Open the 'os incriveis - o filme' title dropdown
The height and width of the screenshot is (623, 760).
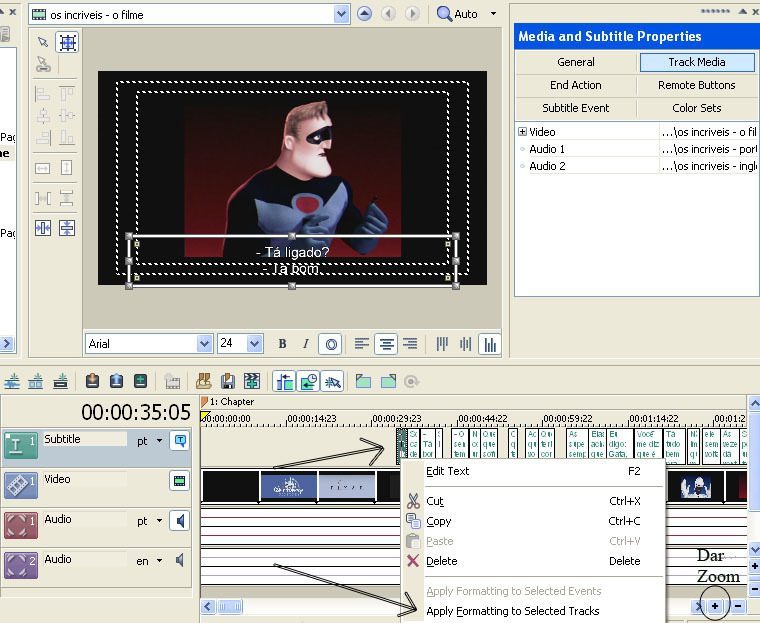click(x=341, y=15)
